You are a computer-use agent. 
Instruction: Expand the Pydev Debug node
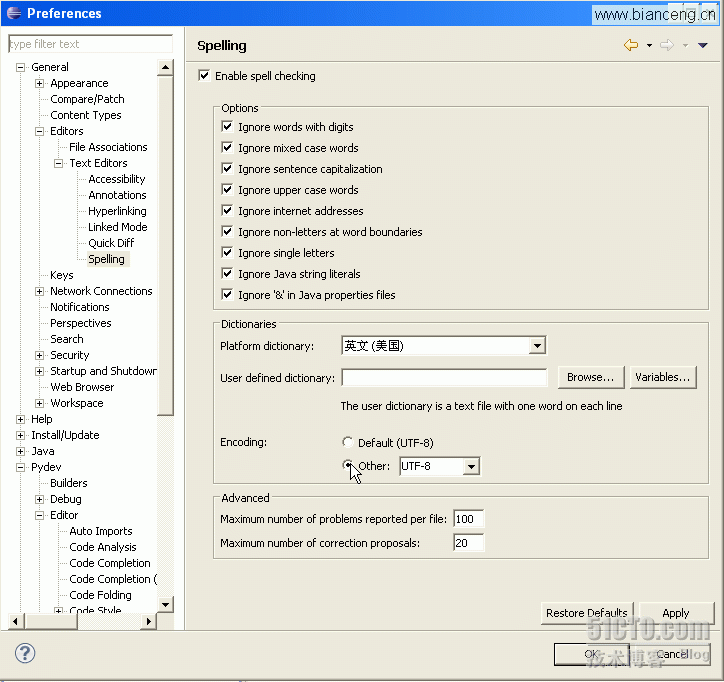[x=39, y=499]
